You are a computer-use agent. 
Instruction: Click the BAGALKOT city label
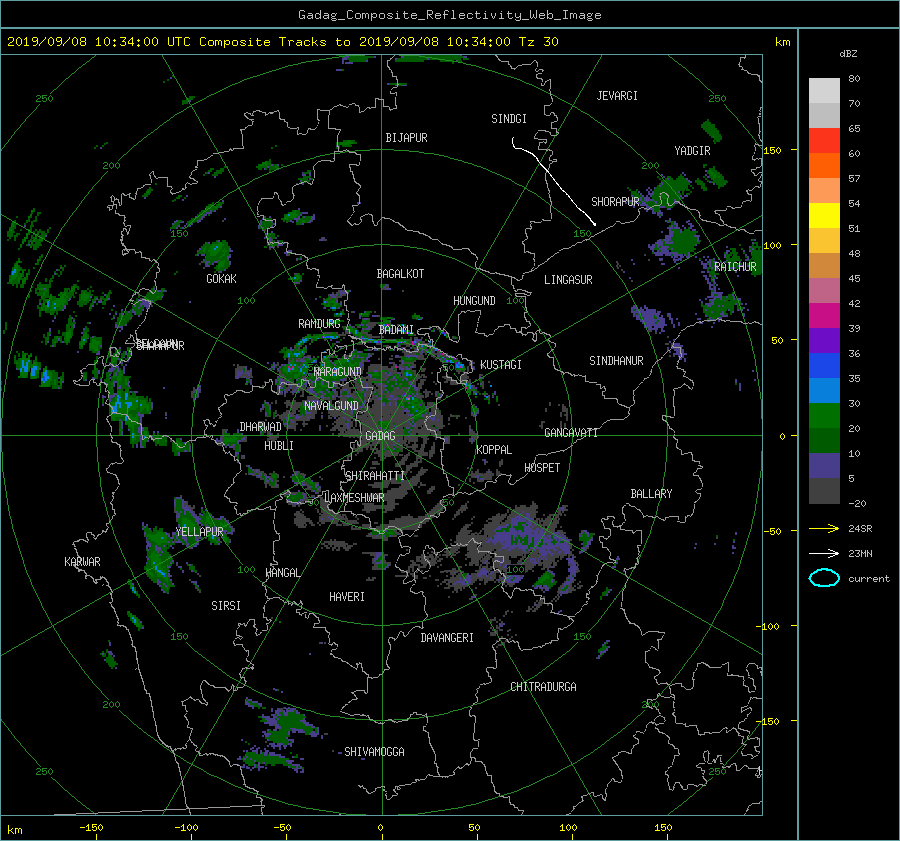[x=400, y=274]
